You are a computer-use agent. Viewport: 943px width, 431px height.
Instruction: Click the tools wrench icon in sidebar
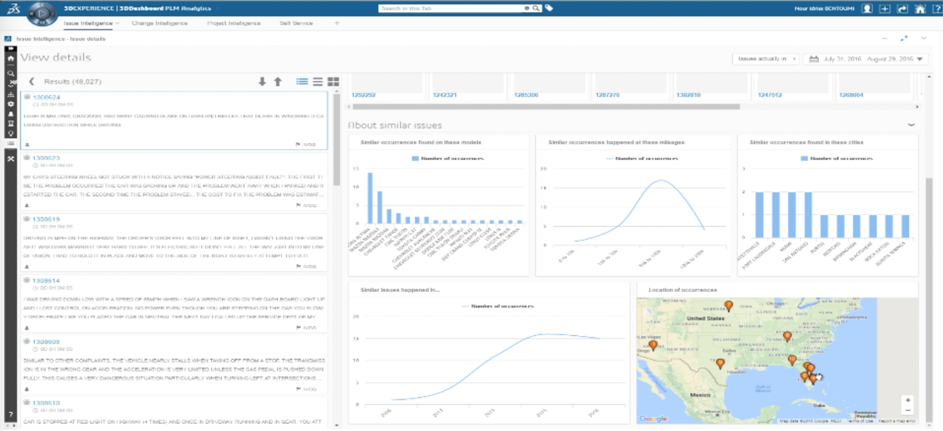[x=10, y=159]
